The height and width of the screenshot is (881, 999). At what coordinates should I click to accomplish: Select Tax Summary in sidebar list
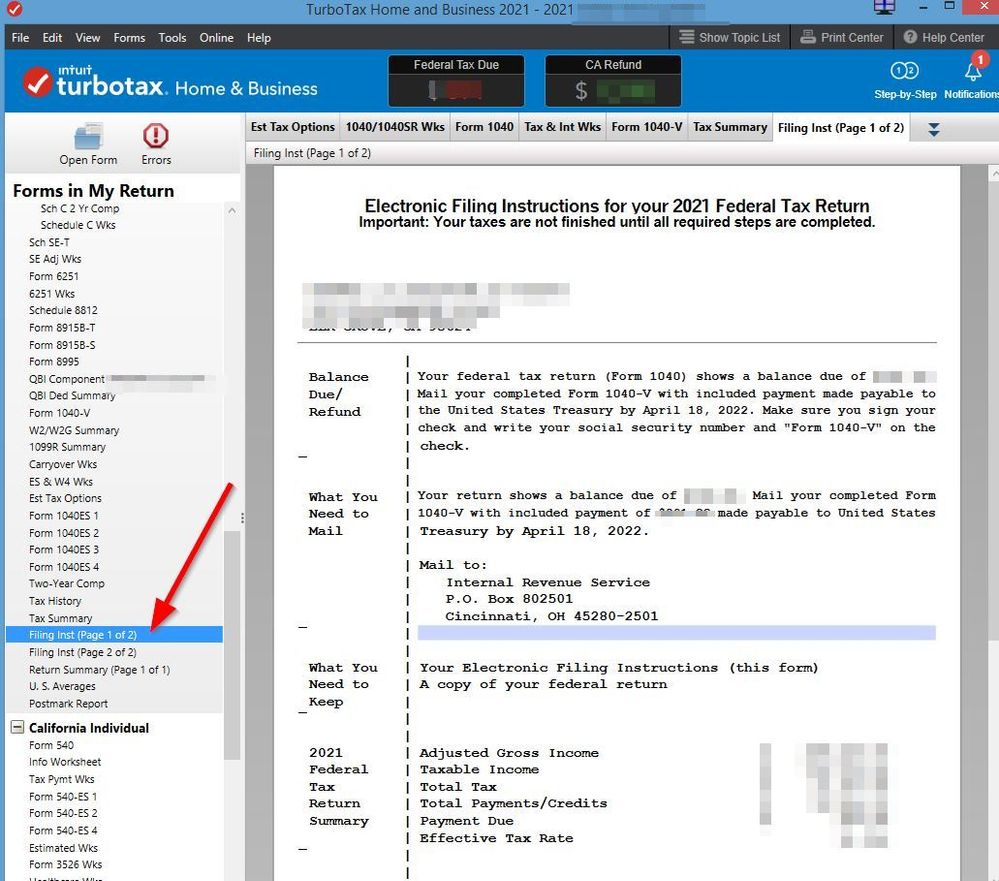[61, 618]
